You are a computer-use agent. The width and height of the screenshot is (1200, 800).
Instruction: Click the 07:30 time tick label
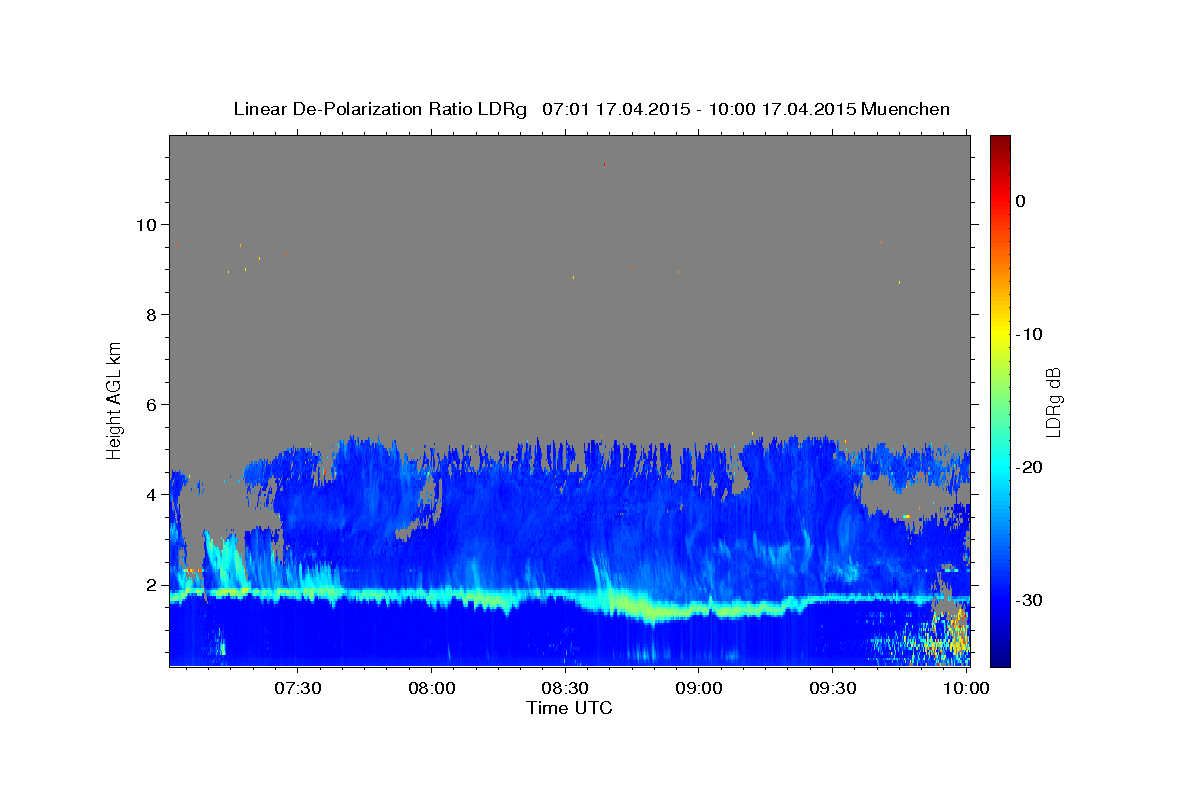[298, 689]
